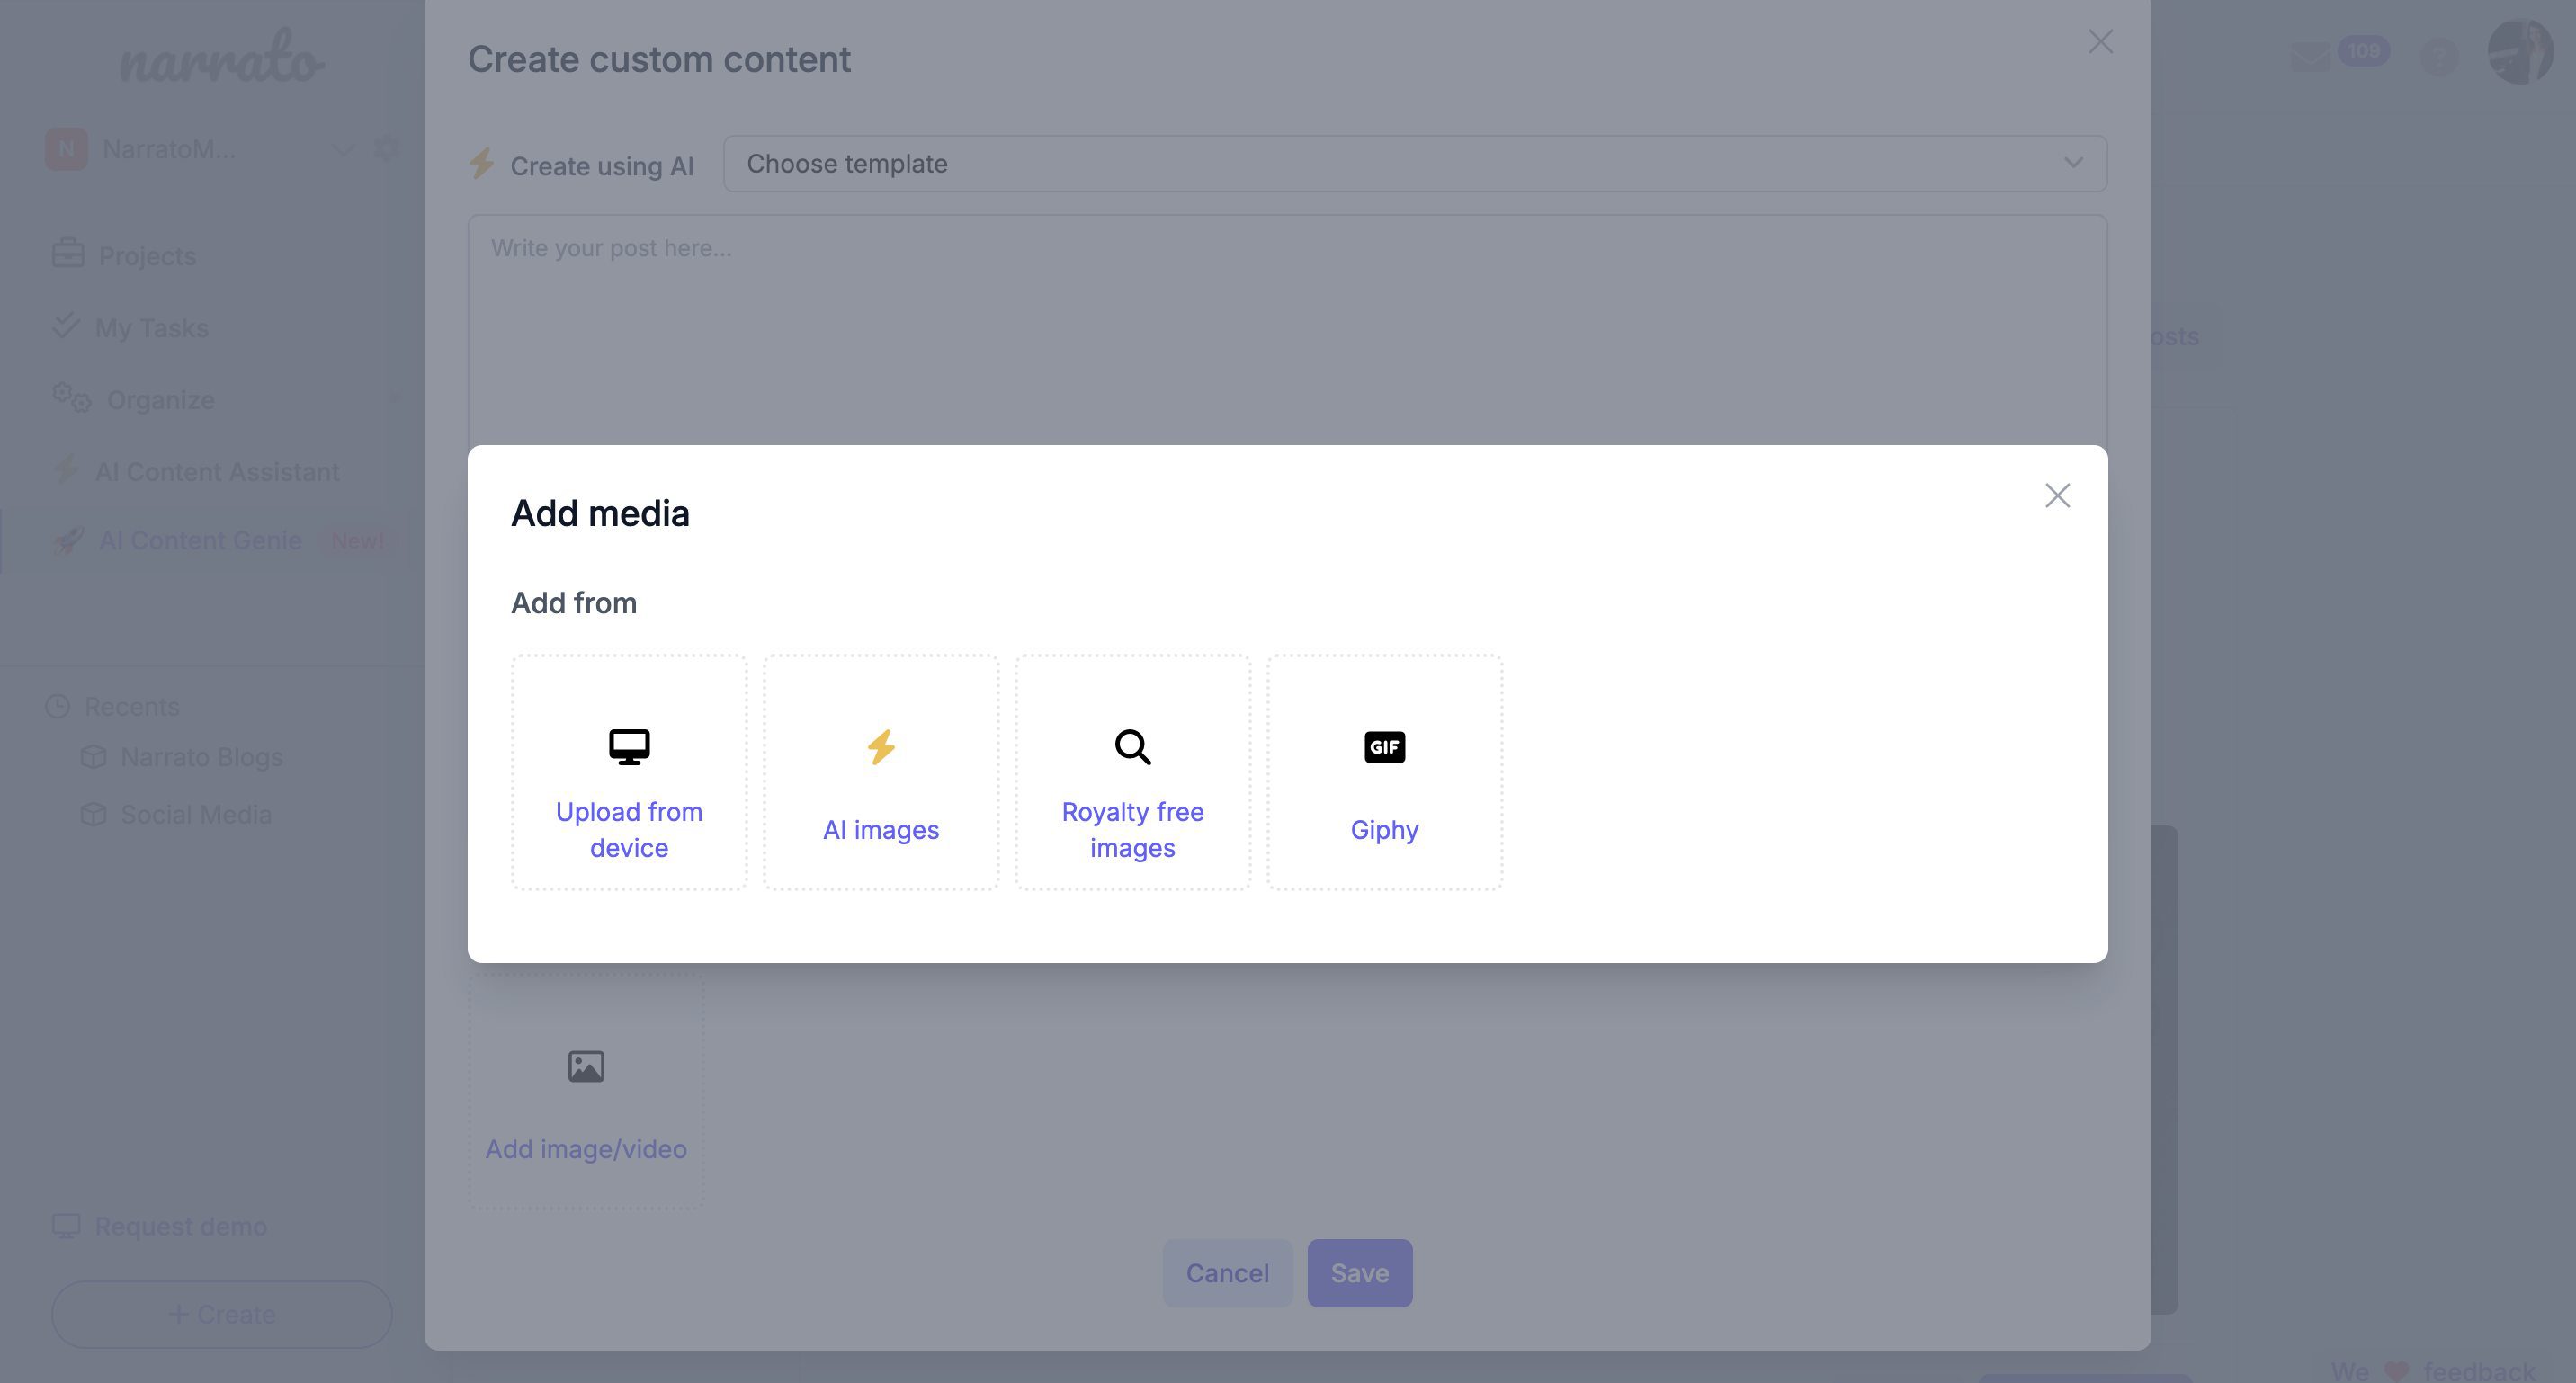Select the Giphy GIF icon
2576x1383 pixels.
1385,747
